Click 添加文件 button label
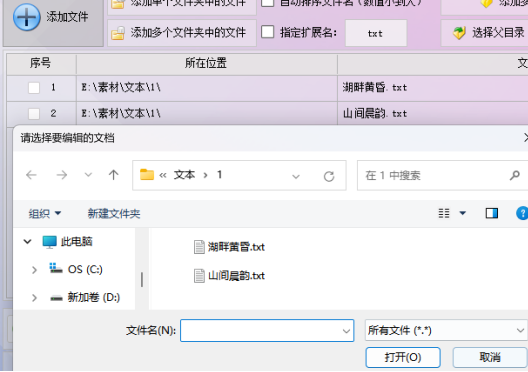 pyautogui.click(x=67, y=17)
